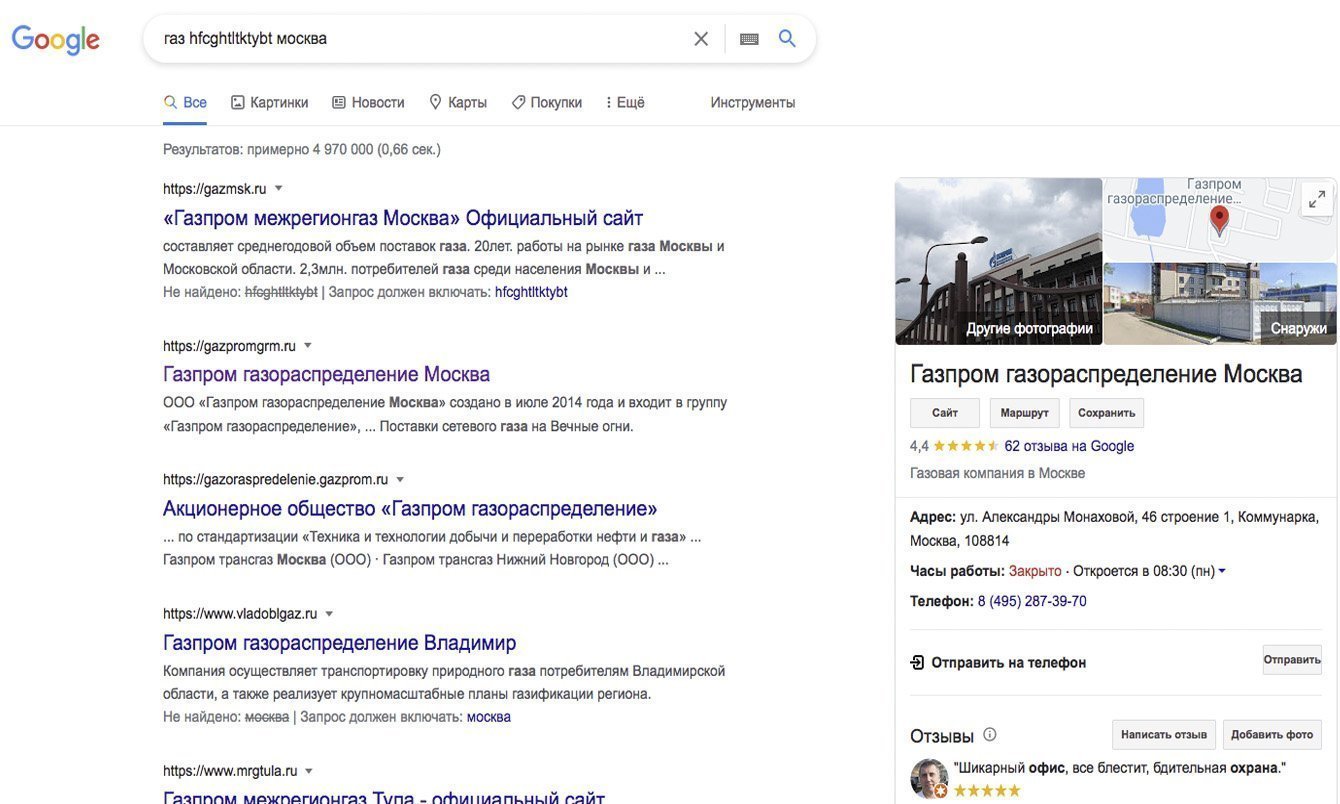
Task: Clear the search query with the X icon
Action: [x=701, y=39]
